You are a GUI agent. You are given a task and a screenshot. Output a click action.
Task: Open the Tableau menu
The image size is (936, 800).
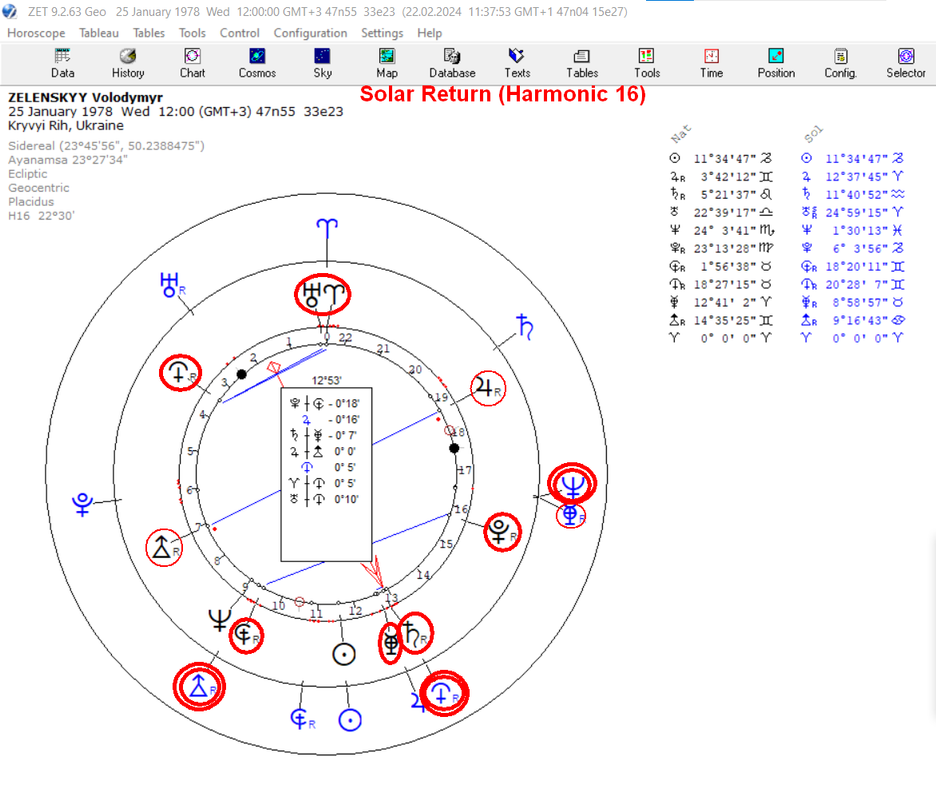(x=99, y=33)
